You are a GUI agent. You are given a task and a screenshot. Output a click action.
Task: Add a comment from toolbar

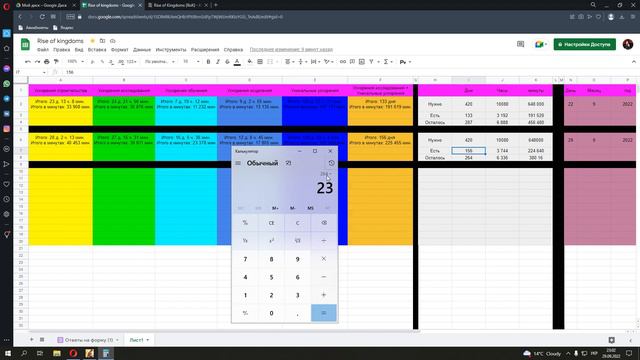coord(352,62)
